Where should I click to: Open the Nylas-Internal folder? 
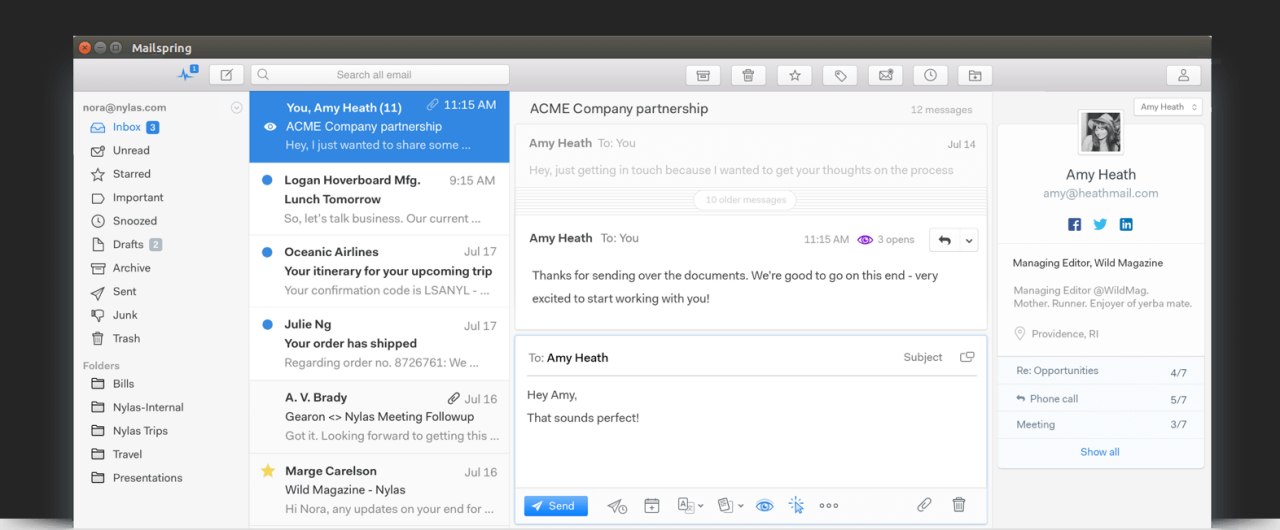[148, 408]
